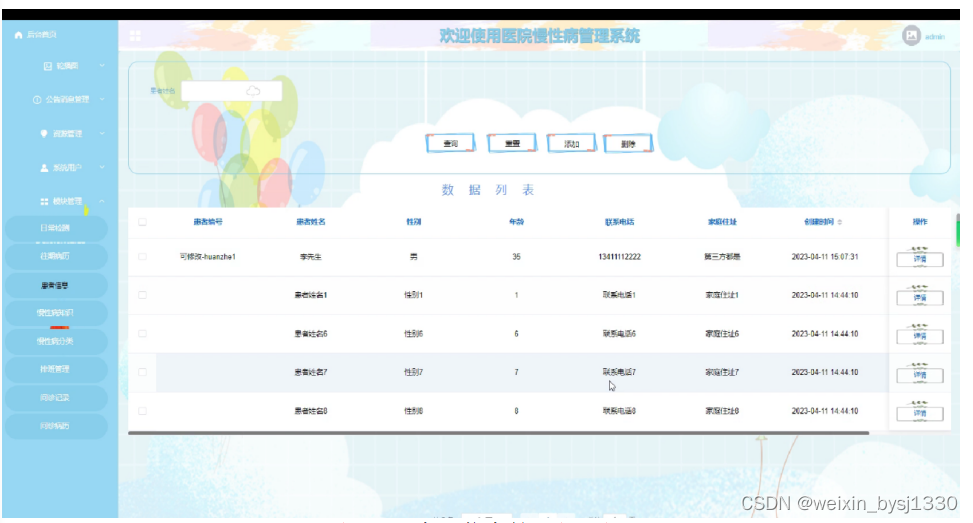Click the 删除 delete button
The width and height of the screenshot is (973, 523).
[x=628, y=143]
